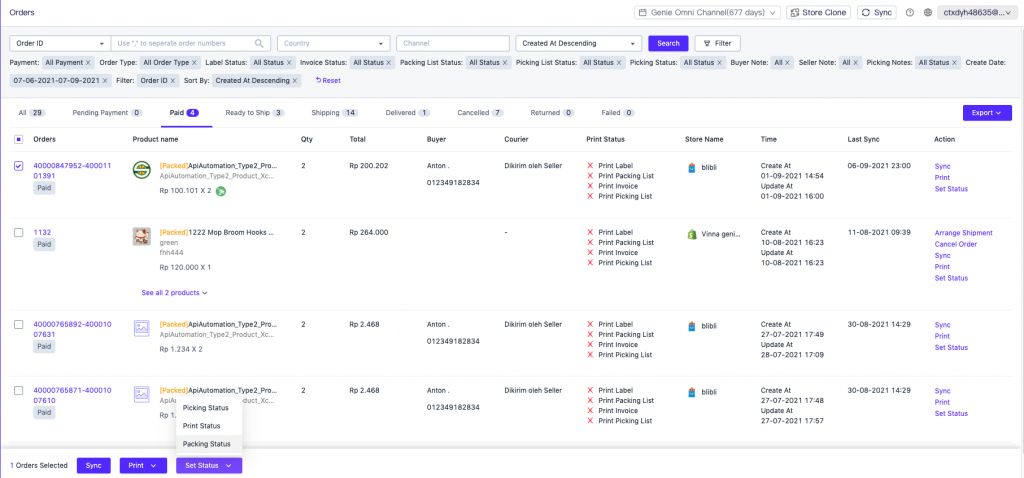Toggle the select-all orders header checkbox
This screenshot has width=1024, height=478.
click(x=19, y=139)
